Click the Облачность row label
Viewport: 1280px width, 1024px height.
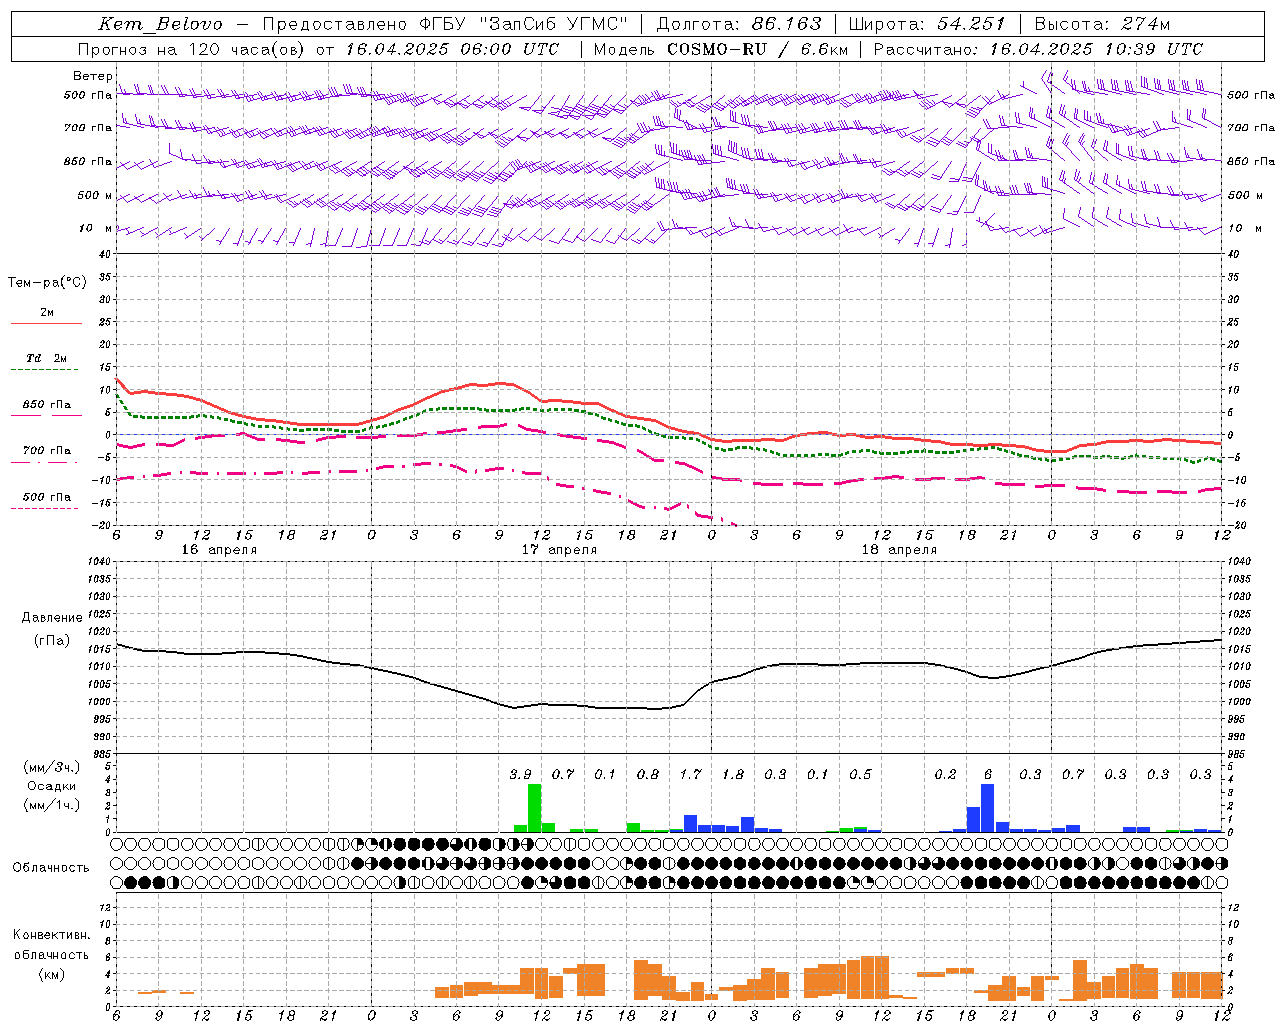51,868
